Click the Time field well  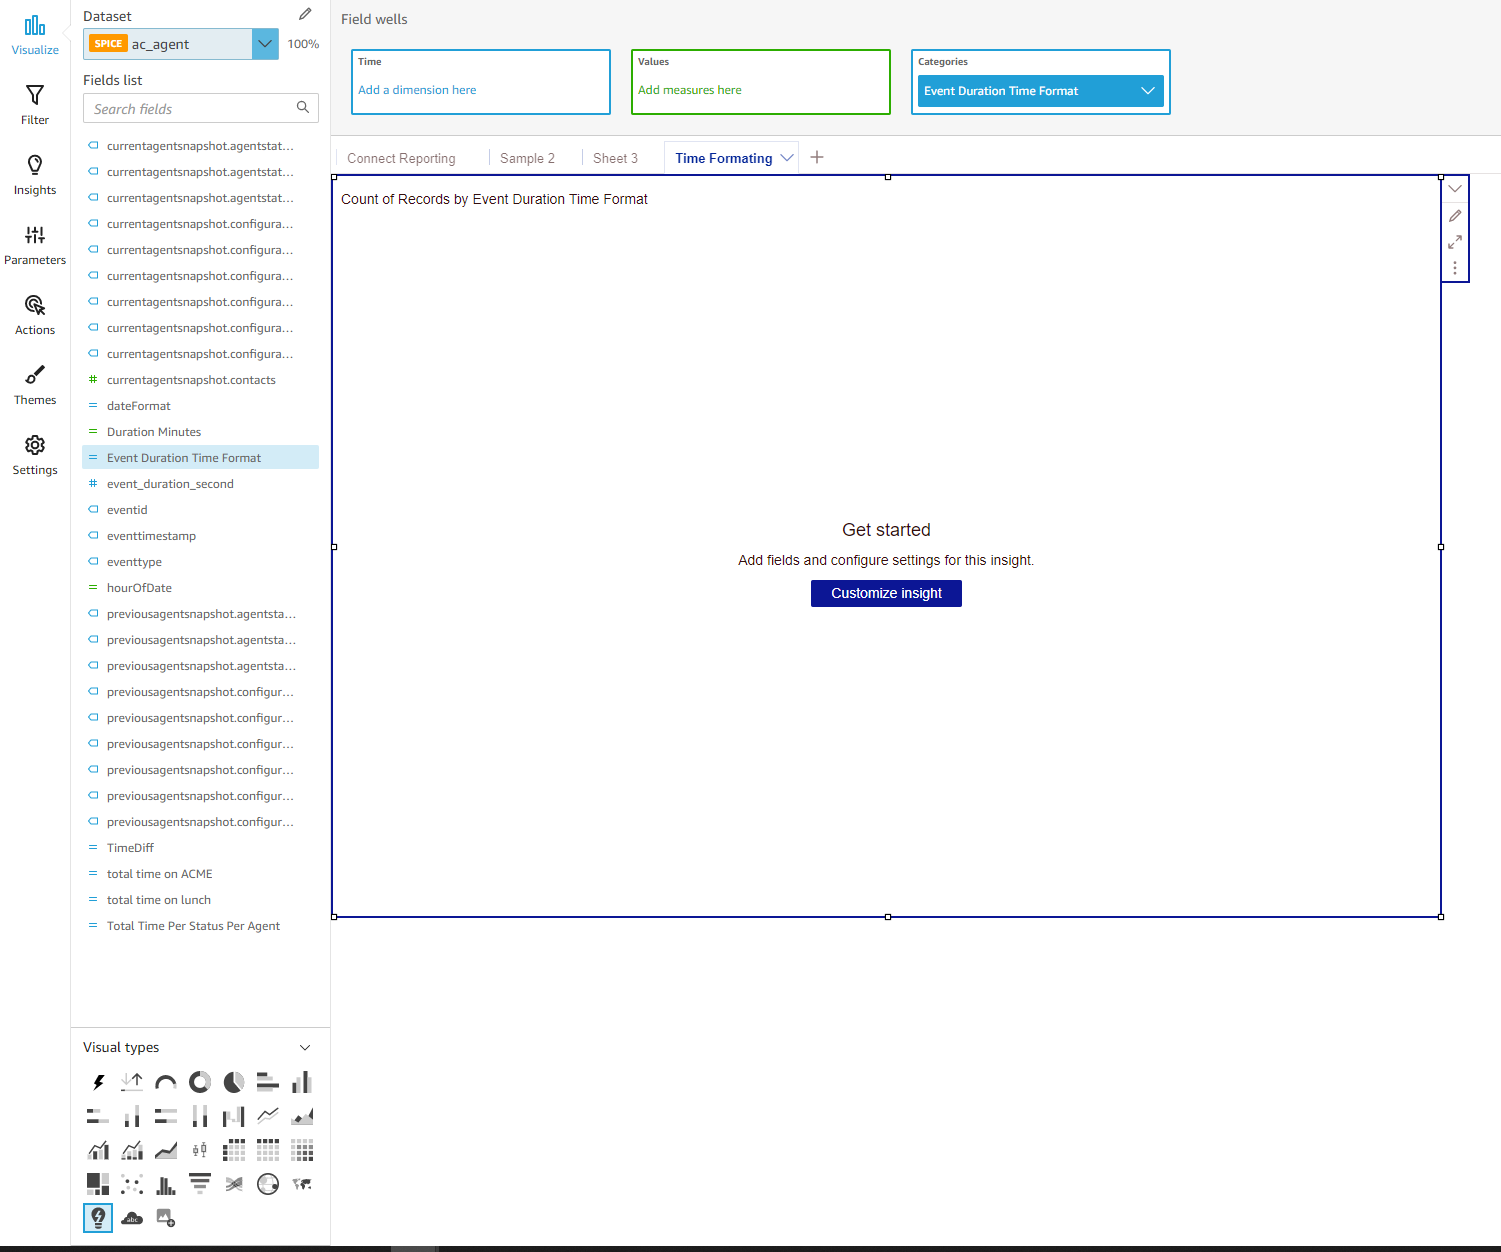click(x=481, y=82)
